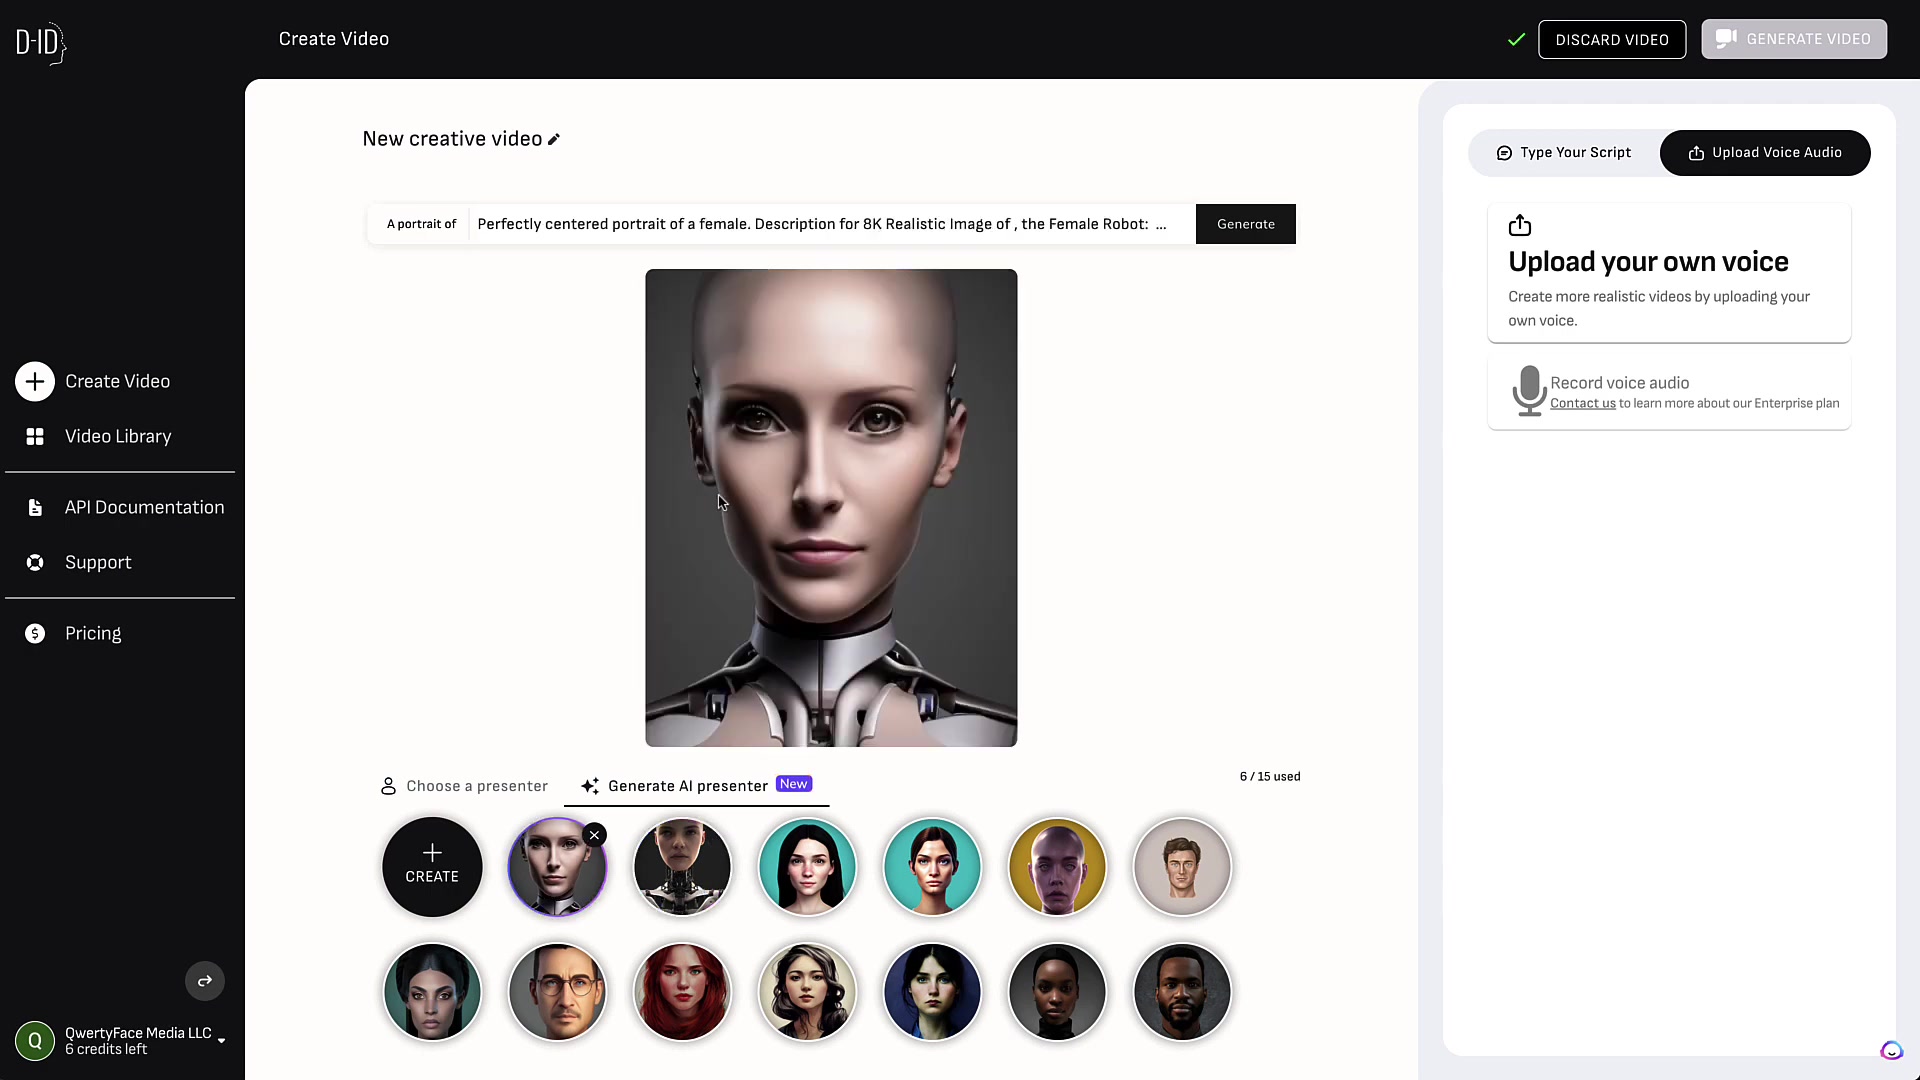Click the D-ID logo
Viewport: 1920px width, 1080px height.
[x=41, y=43]
